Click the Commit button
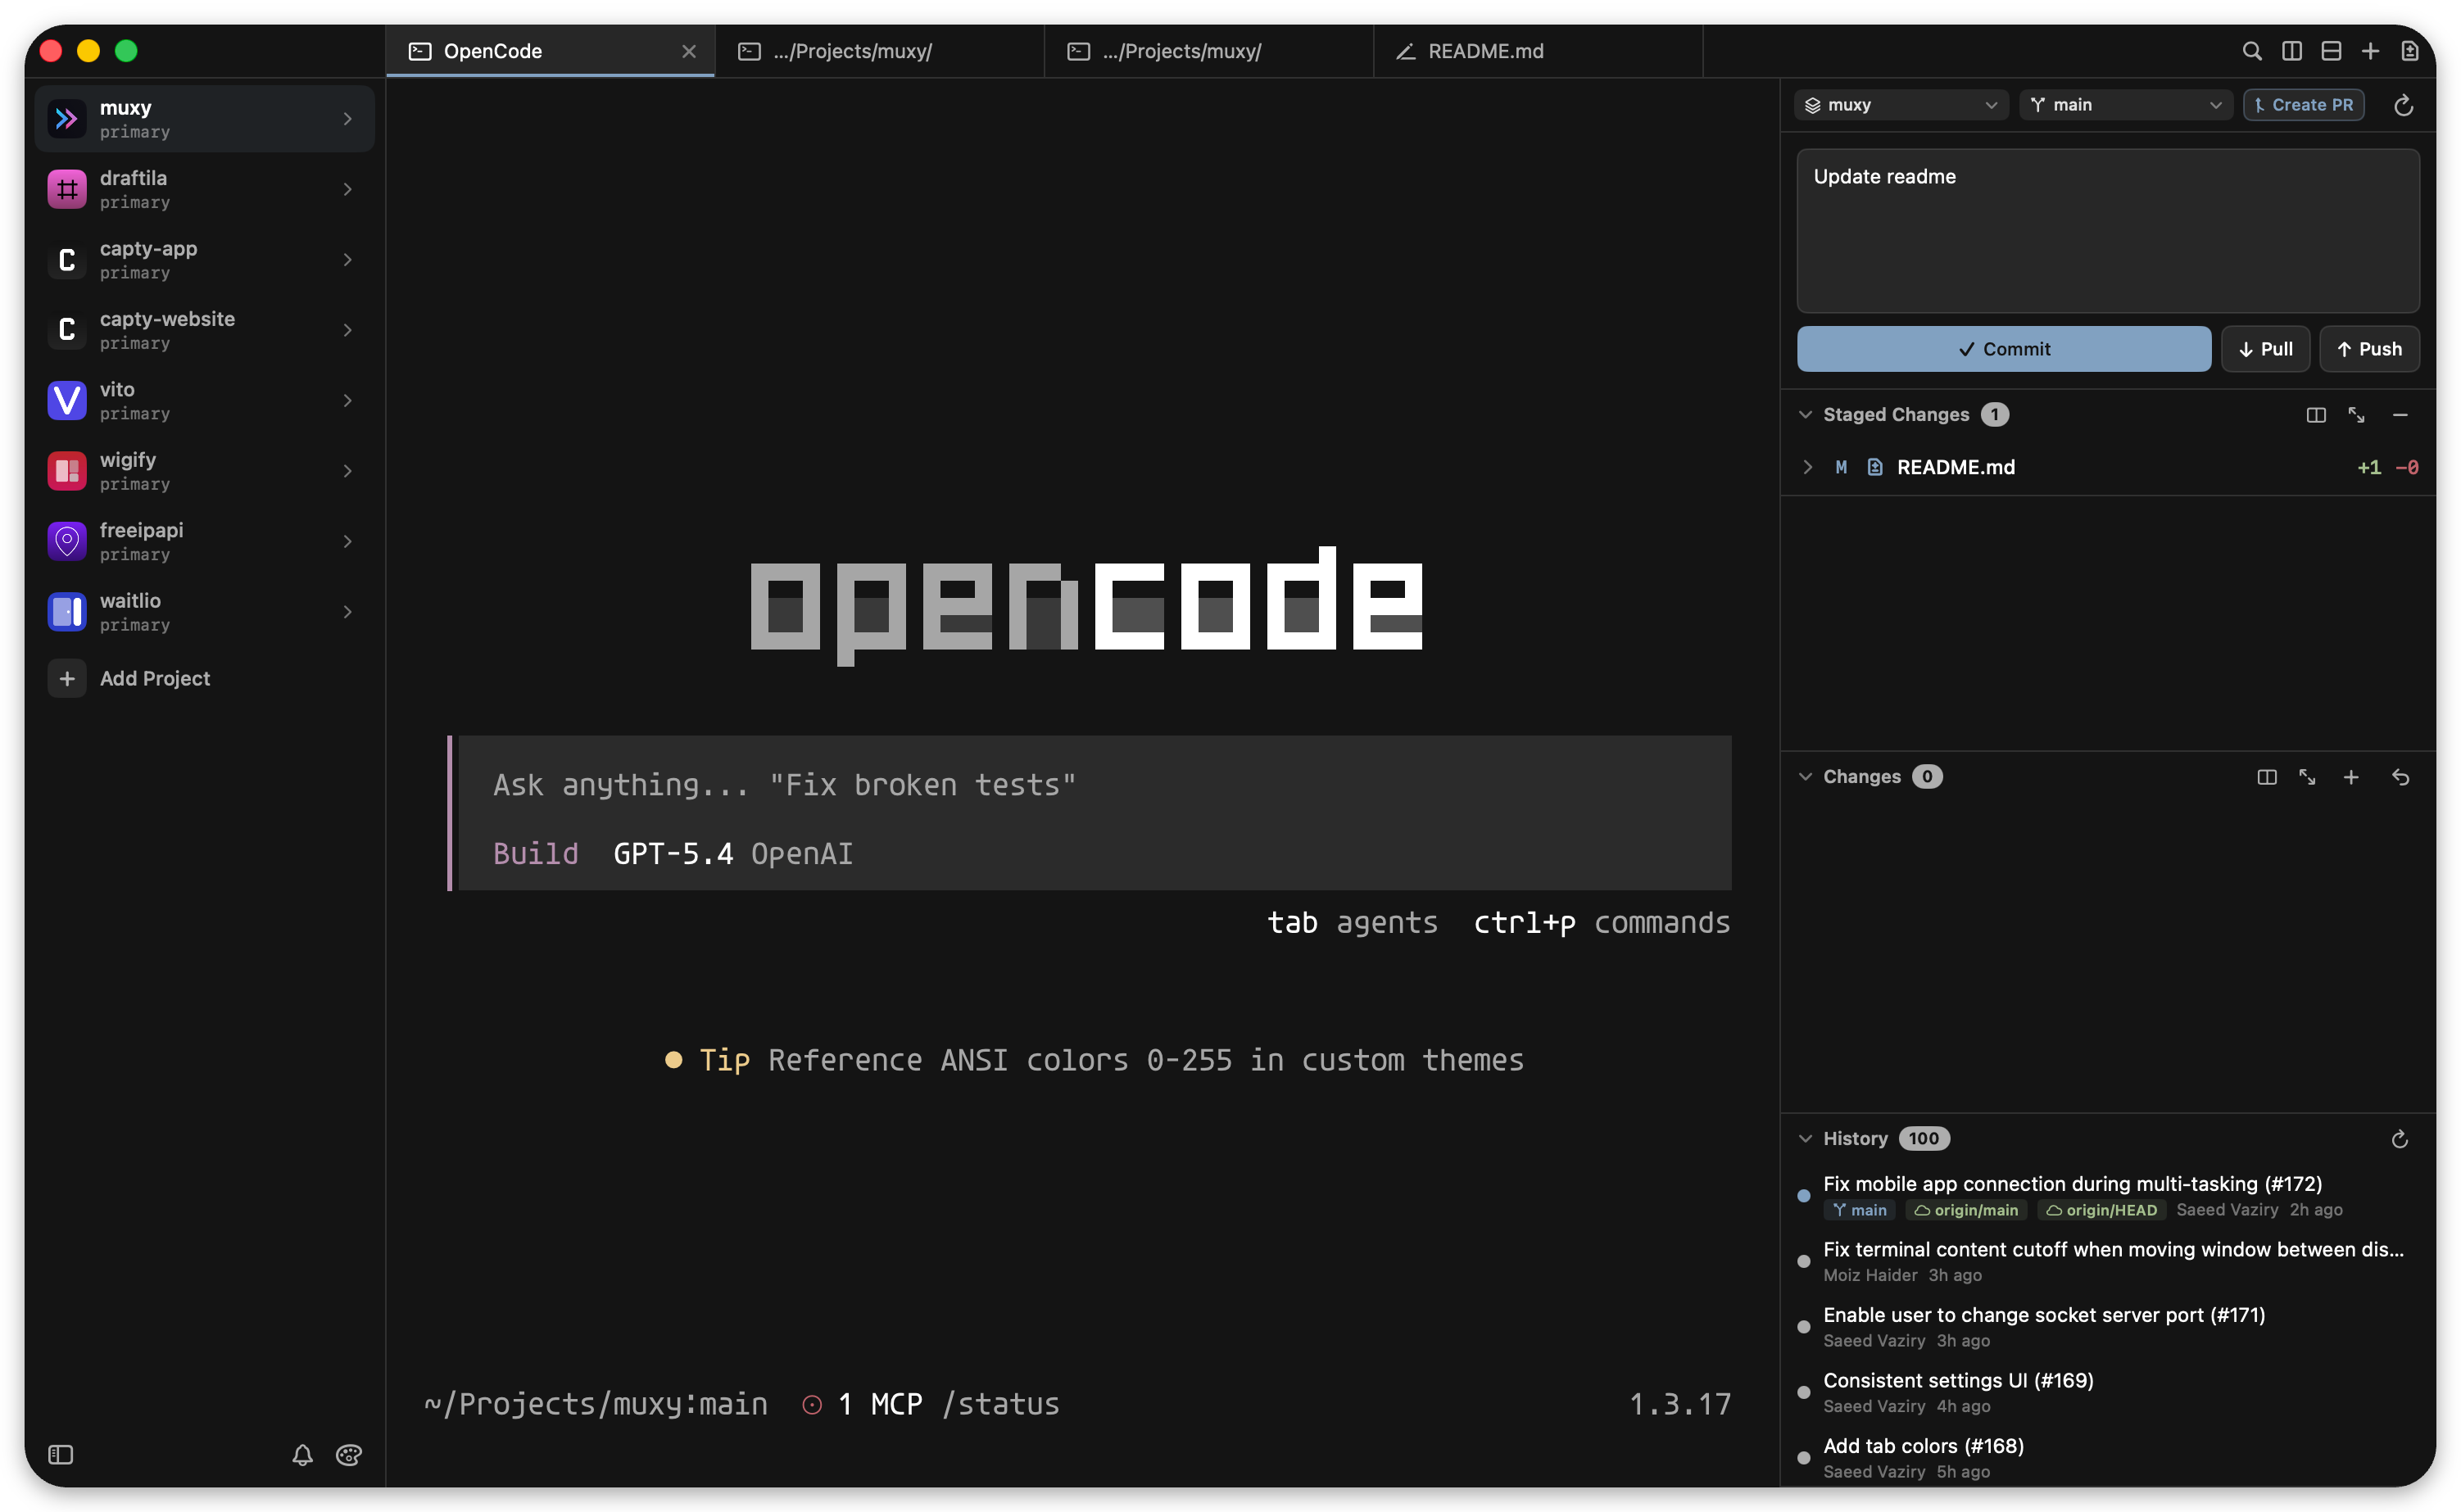 pos(2003,349)
